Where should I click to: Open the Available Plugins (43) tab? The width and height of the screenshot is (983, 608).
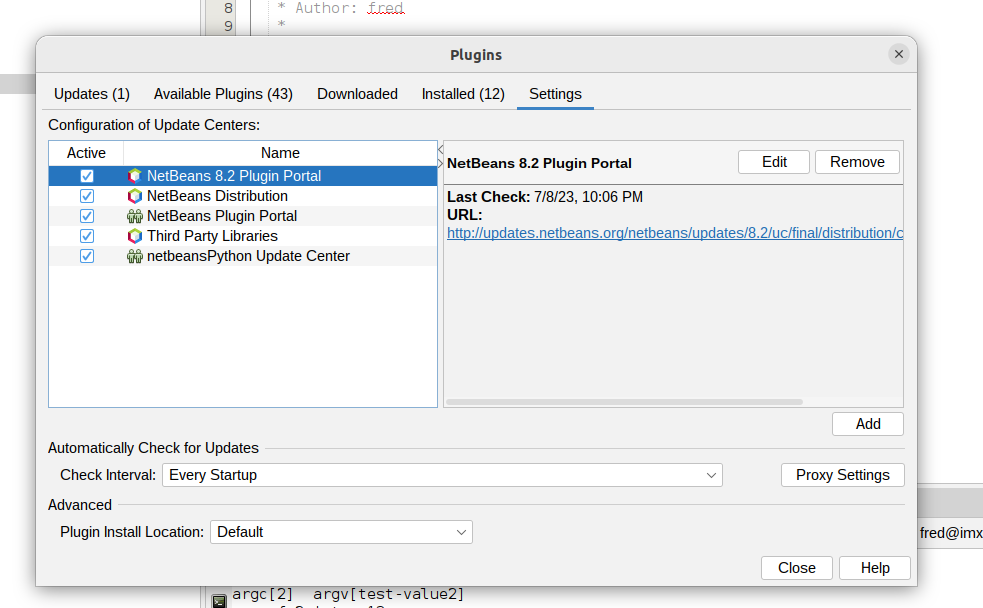click(x=223, y=94)
